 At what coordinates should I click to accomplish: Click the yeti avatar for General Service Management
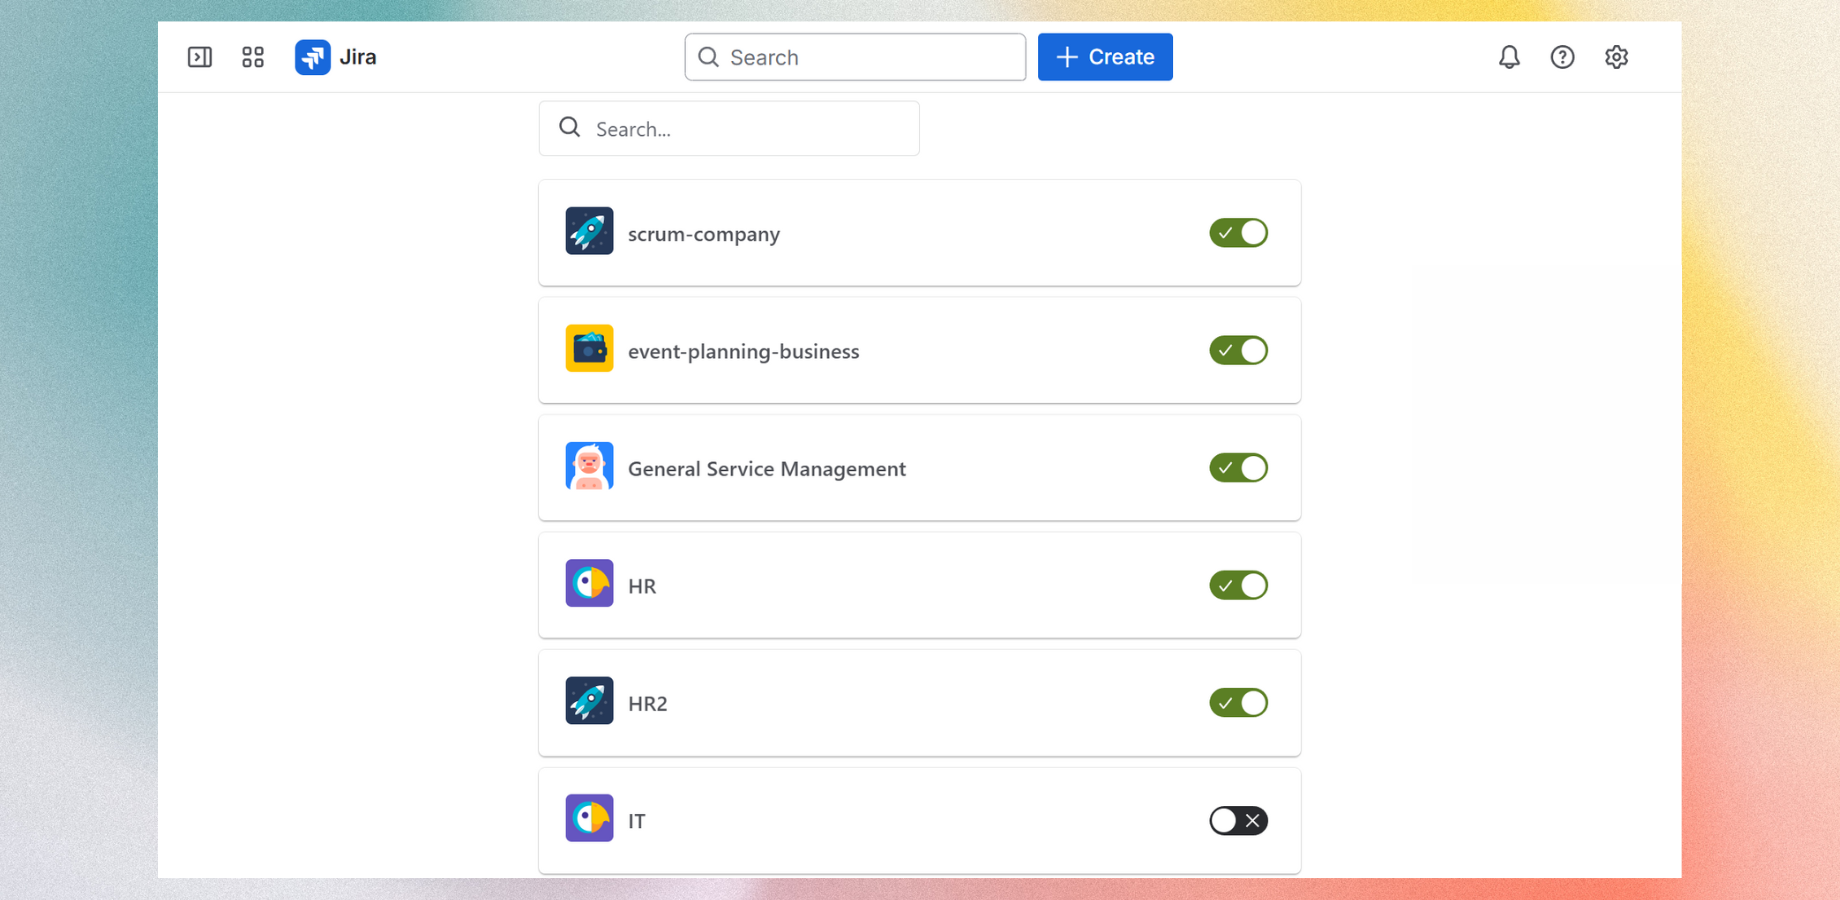pyautogui.click(x=589, y=466)
